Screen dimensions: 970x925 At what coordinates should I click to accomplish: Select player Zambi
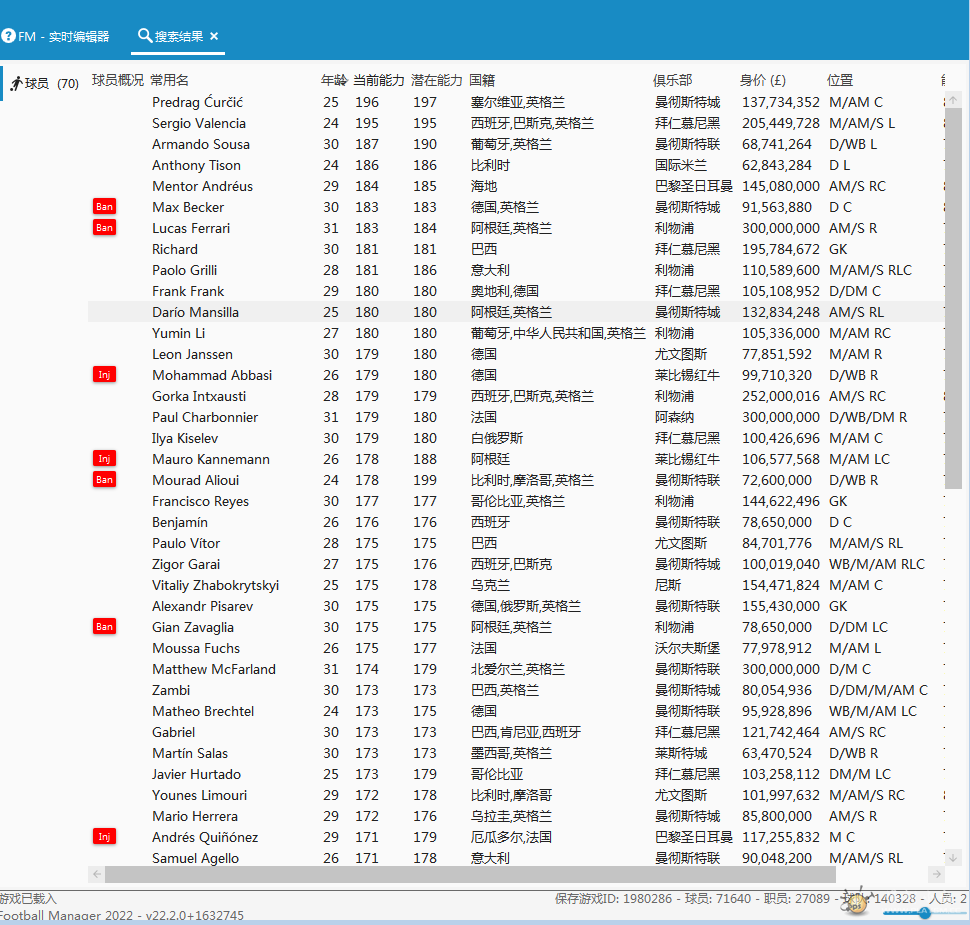[x=171, y=691]
